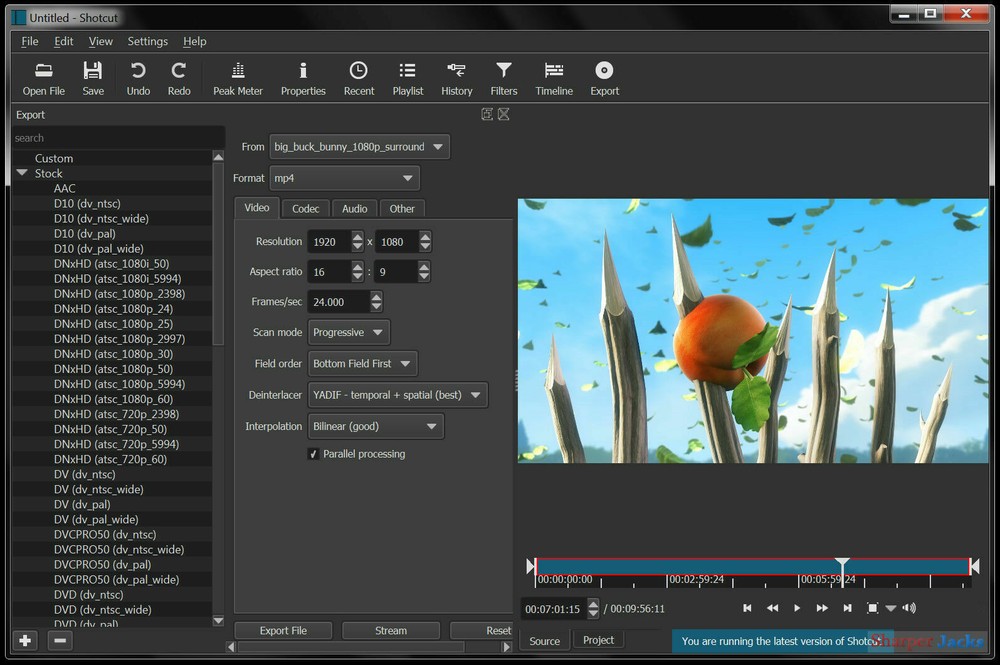Enable Parallel processing checkbox

click(x=314, y=453)
